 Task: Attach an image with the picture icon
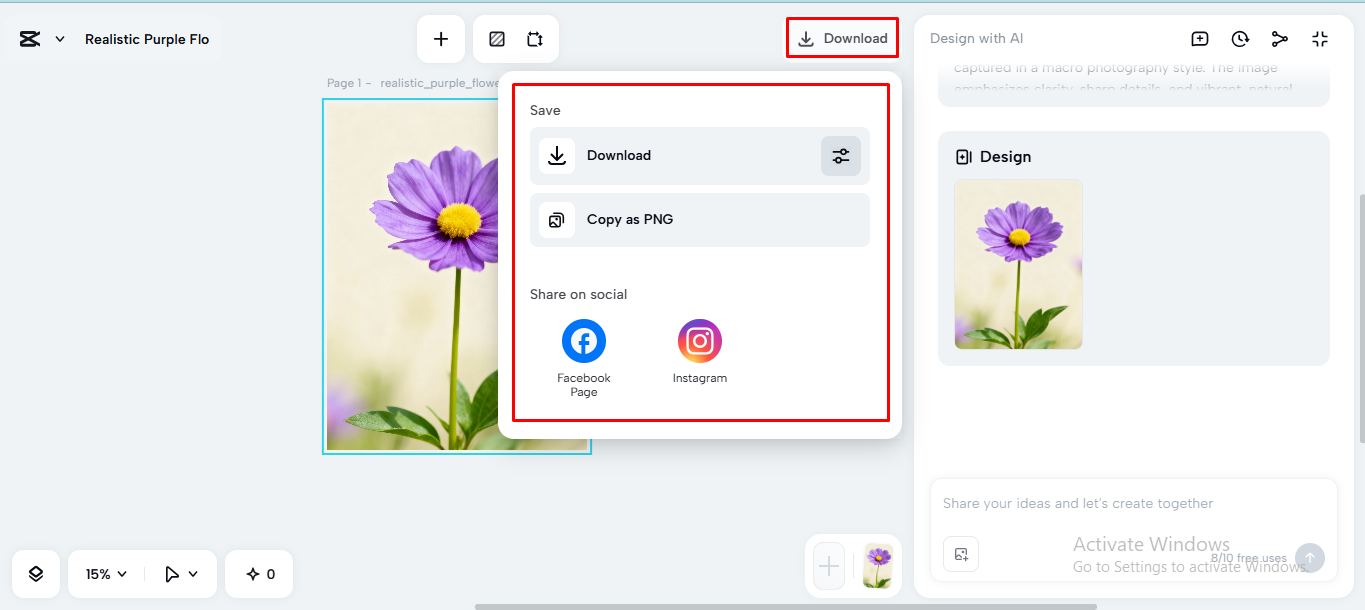[x=961, y=554]
